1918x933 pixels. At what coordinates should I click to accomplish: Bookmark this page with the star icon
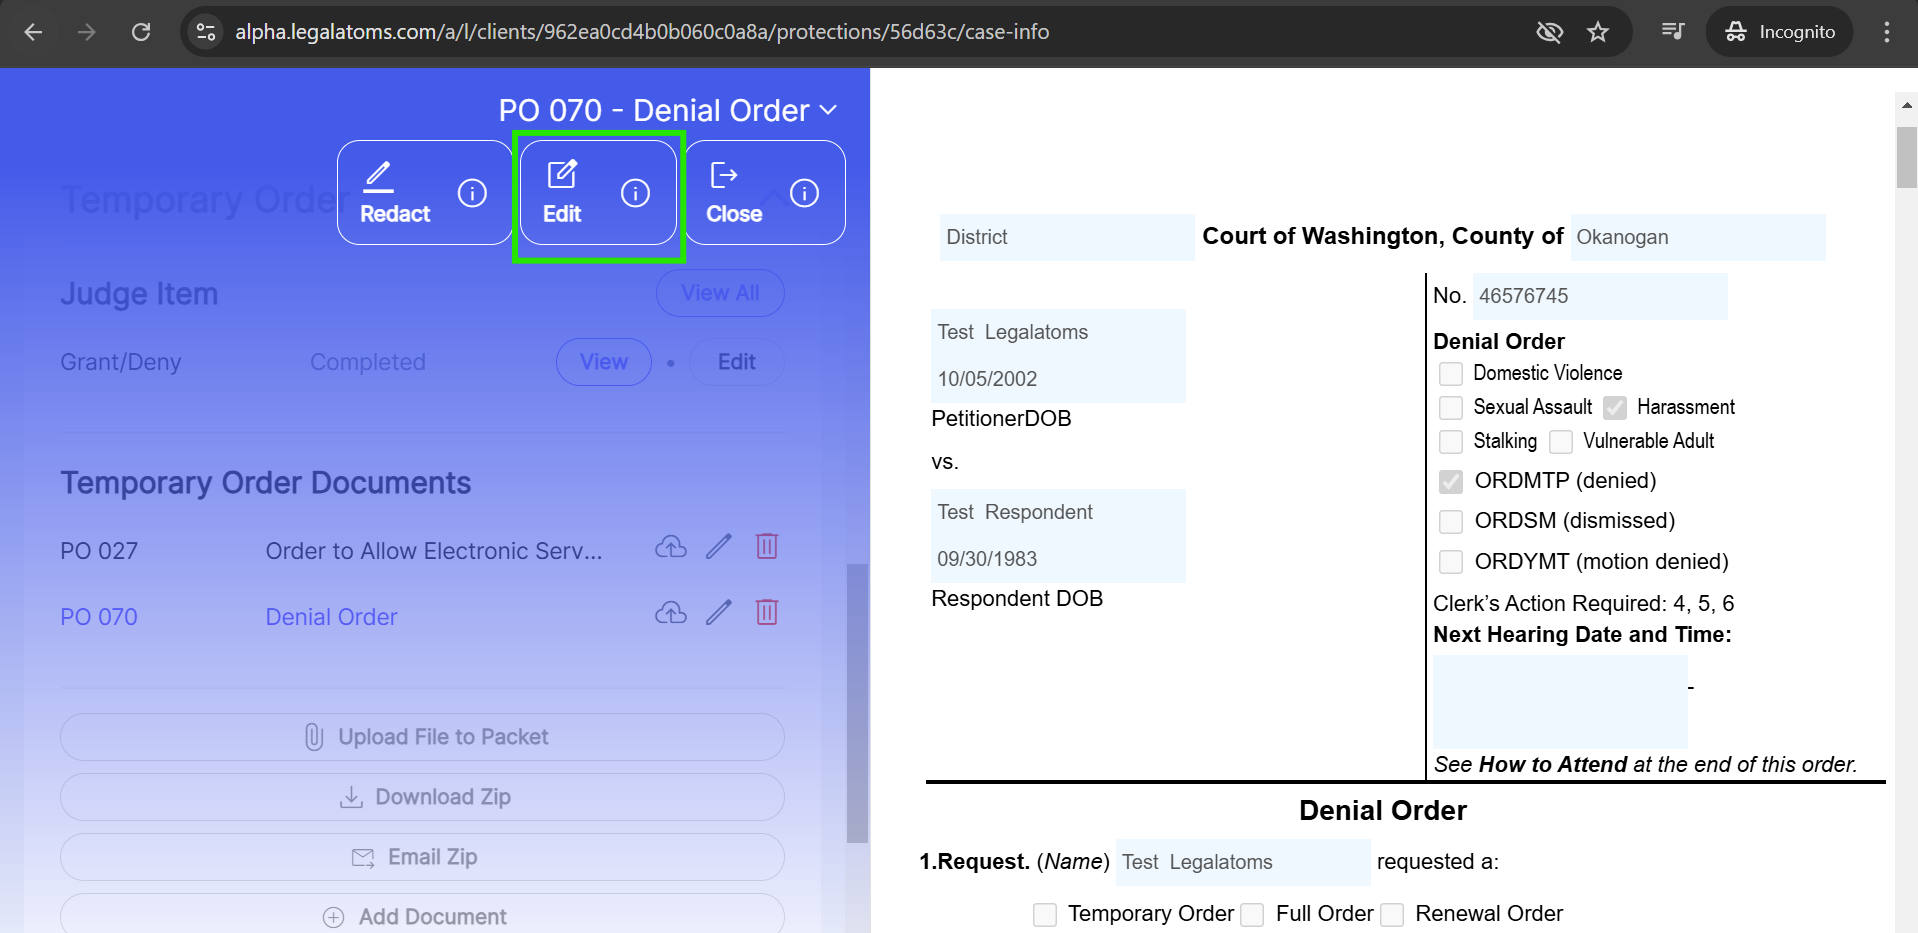pos(1598,32)
